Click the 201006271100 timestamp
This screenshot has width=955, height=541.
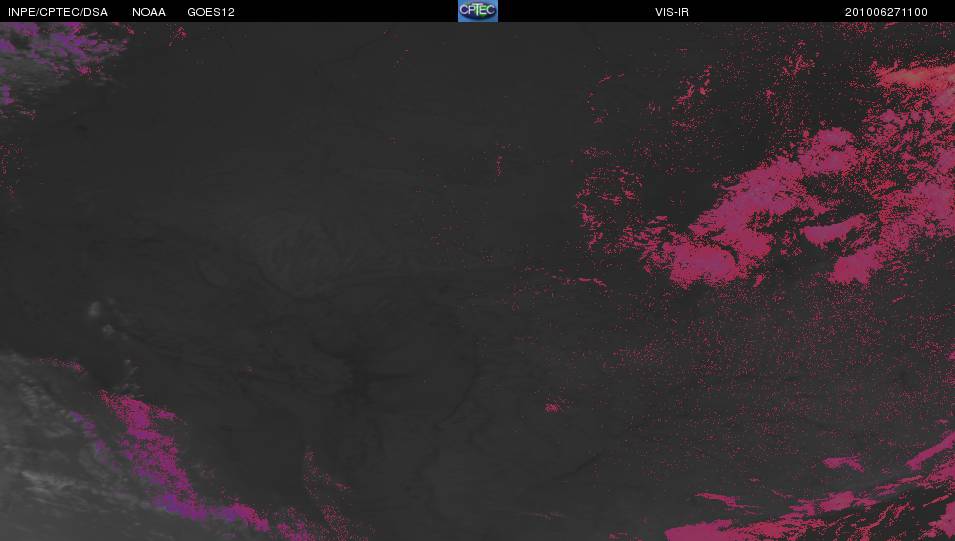click(x=886, y=12)
